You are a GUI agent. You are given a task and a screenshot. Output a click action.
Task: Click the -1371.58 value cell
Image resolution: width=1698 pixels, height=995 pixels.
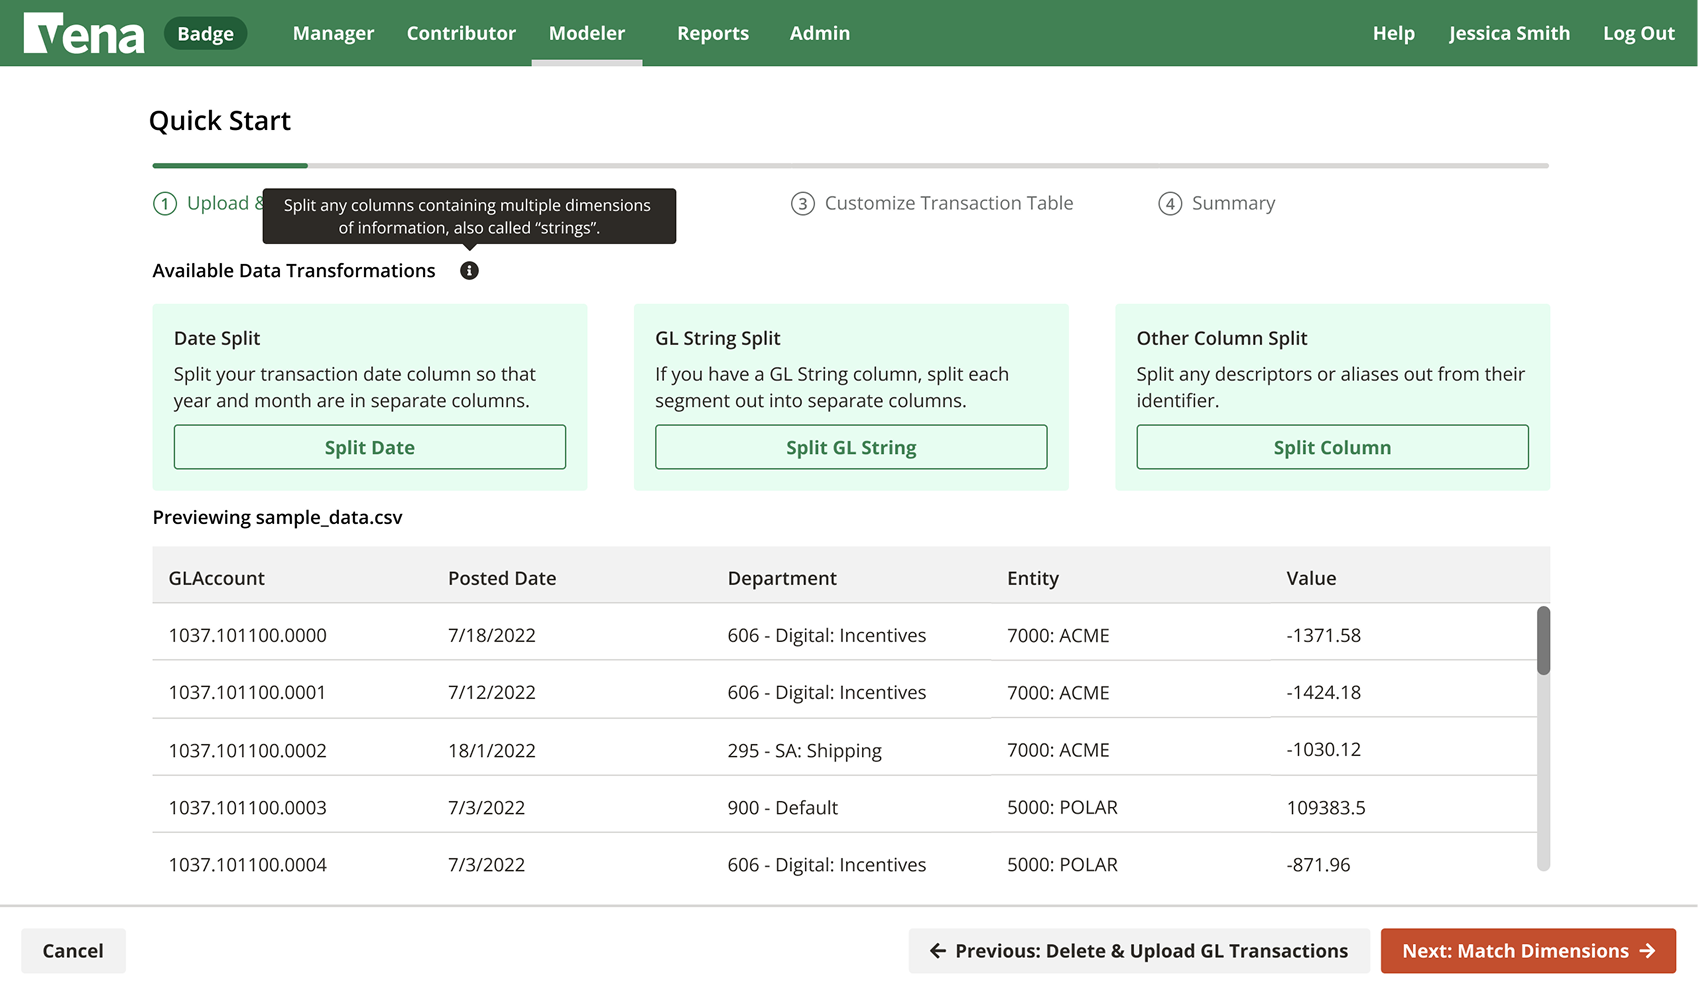click(1324, 635)
